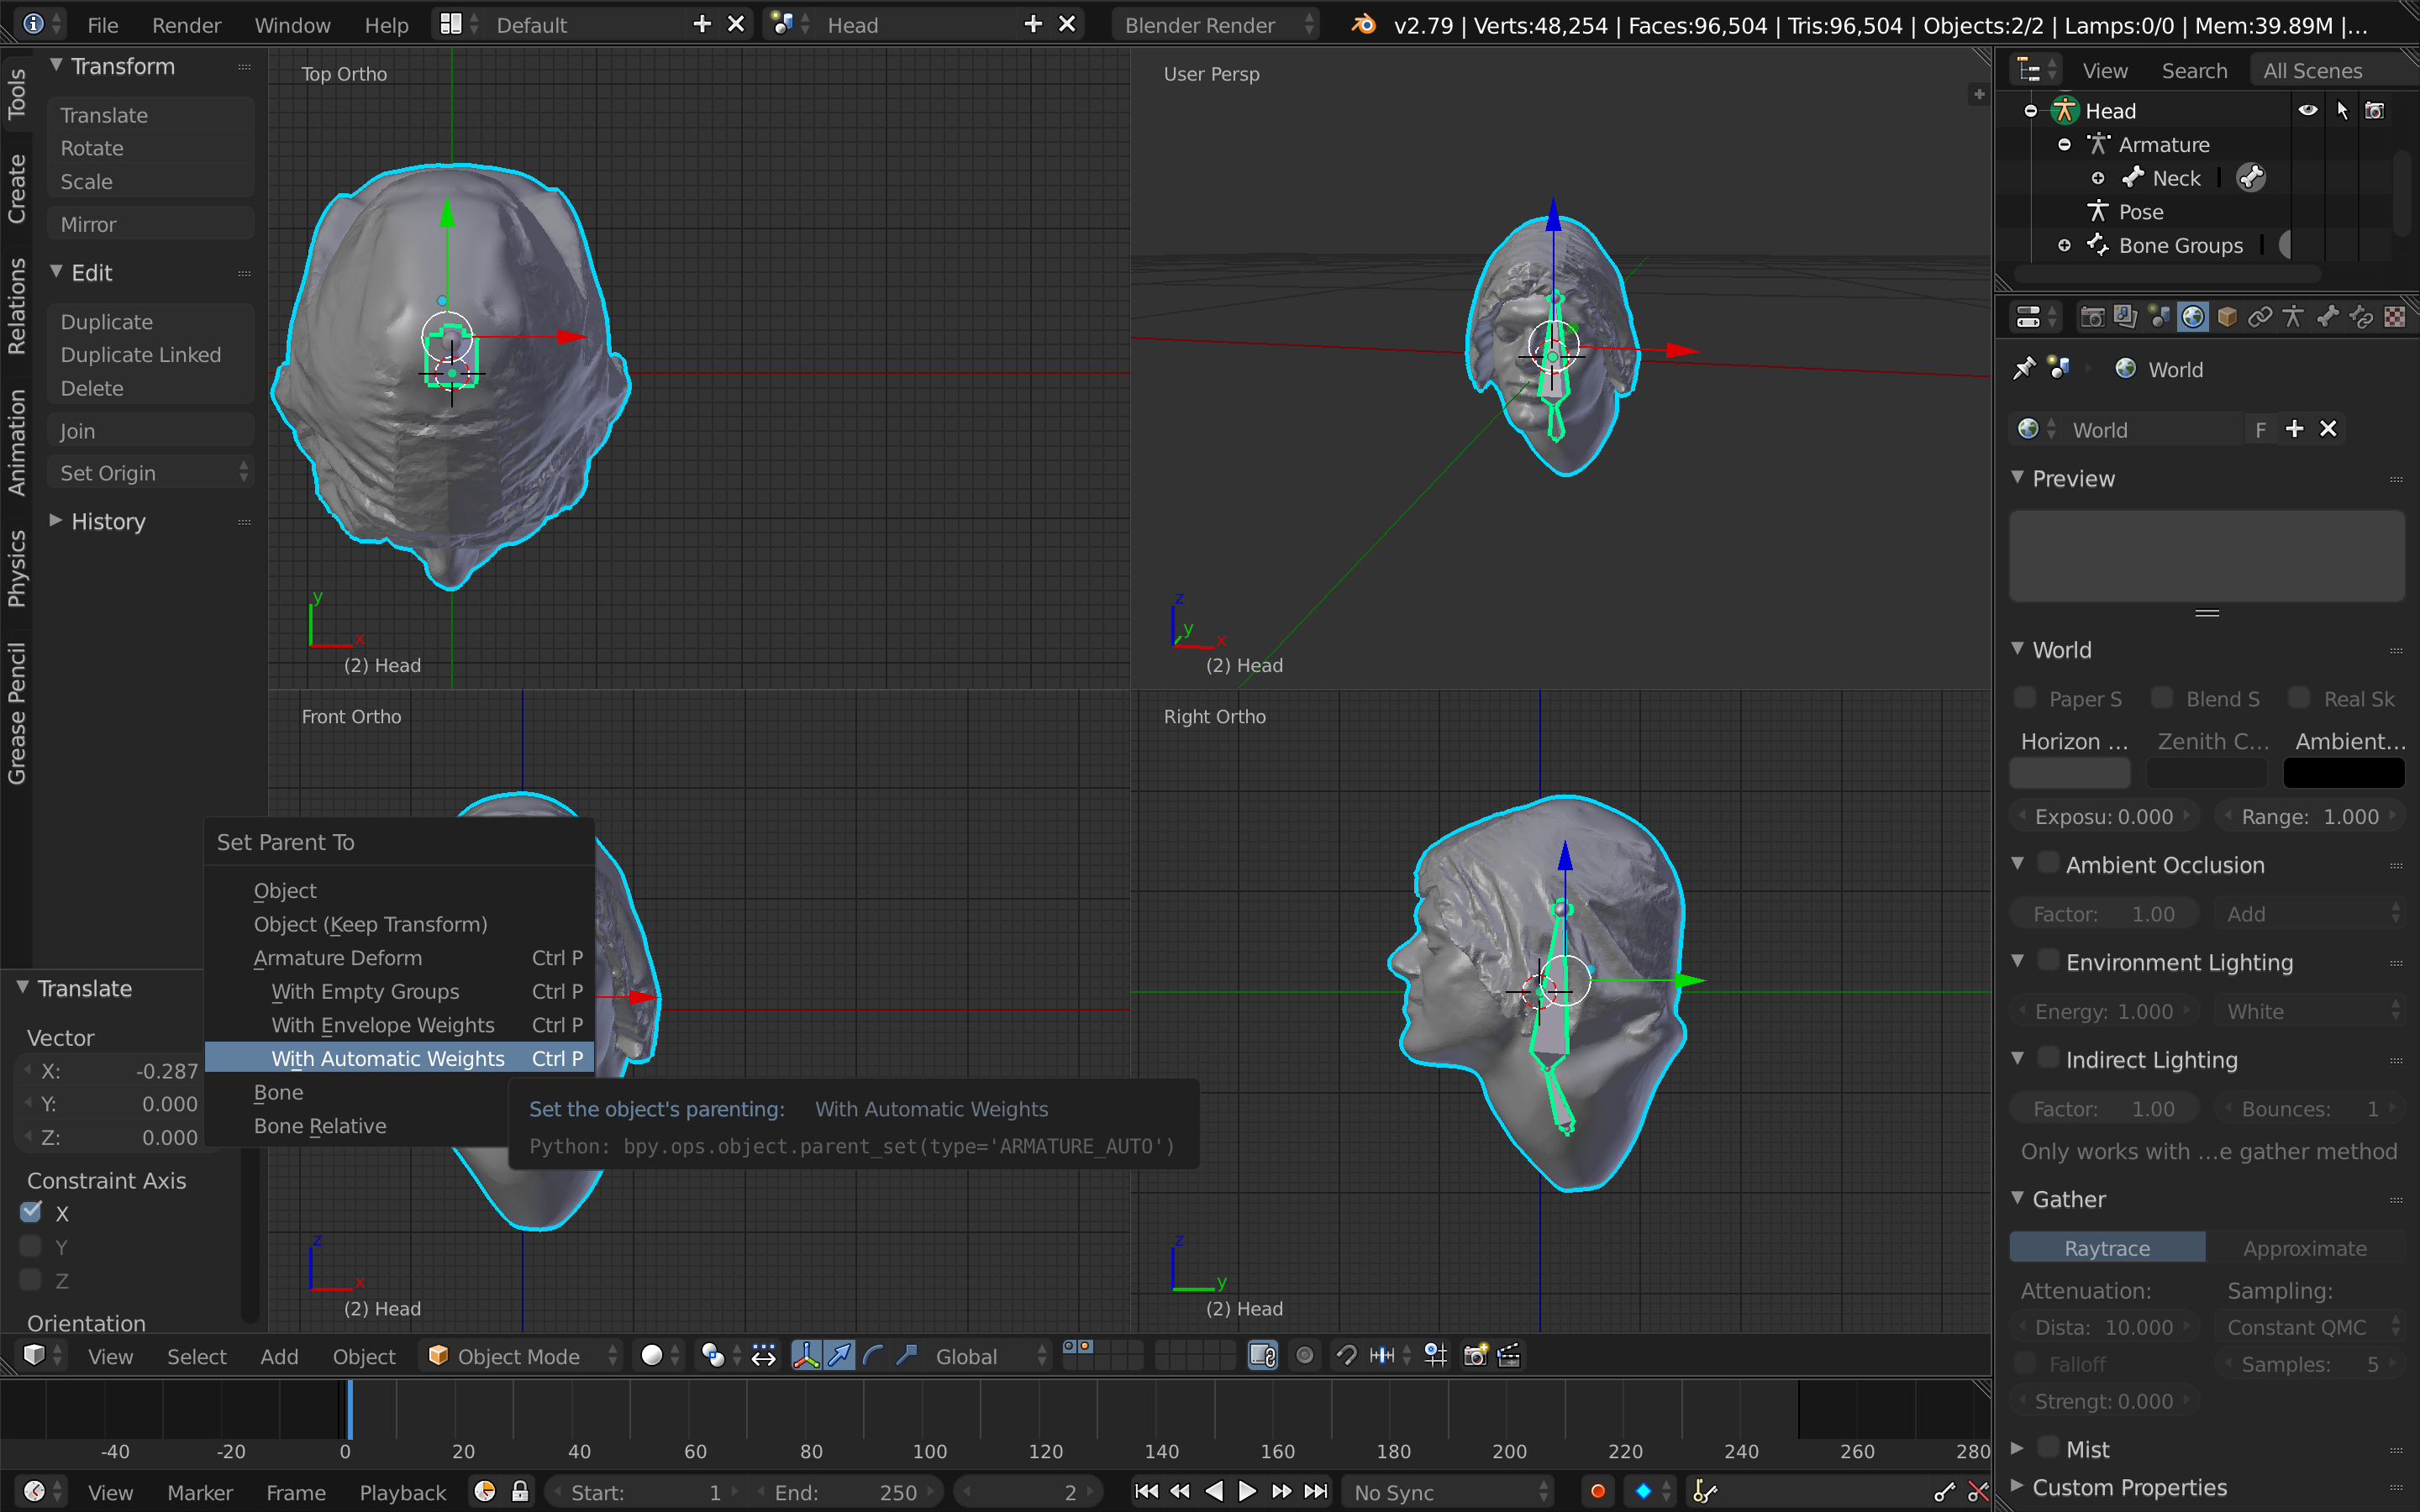Expand the Neck bone in outliner
Image resolution: width=2420 pixels, height=1512 pixels.
[x=2098, y=178]
